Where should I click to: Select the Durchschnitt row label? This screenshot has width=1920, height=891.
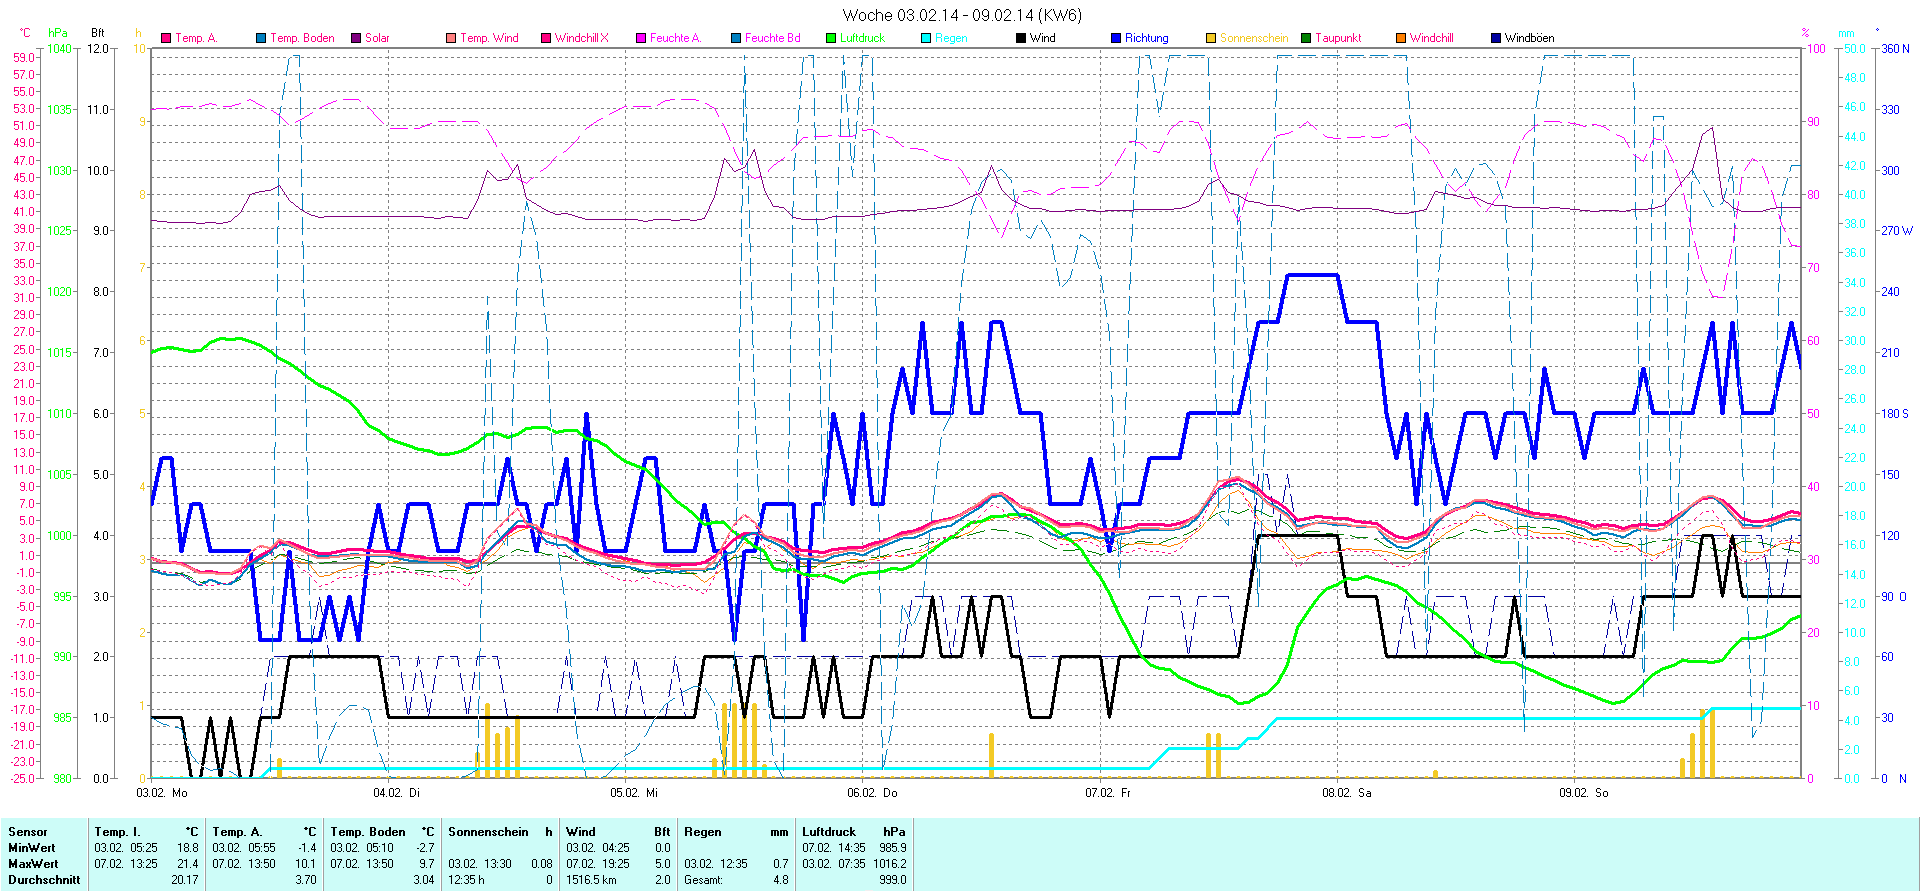[44, 880]
